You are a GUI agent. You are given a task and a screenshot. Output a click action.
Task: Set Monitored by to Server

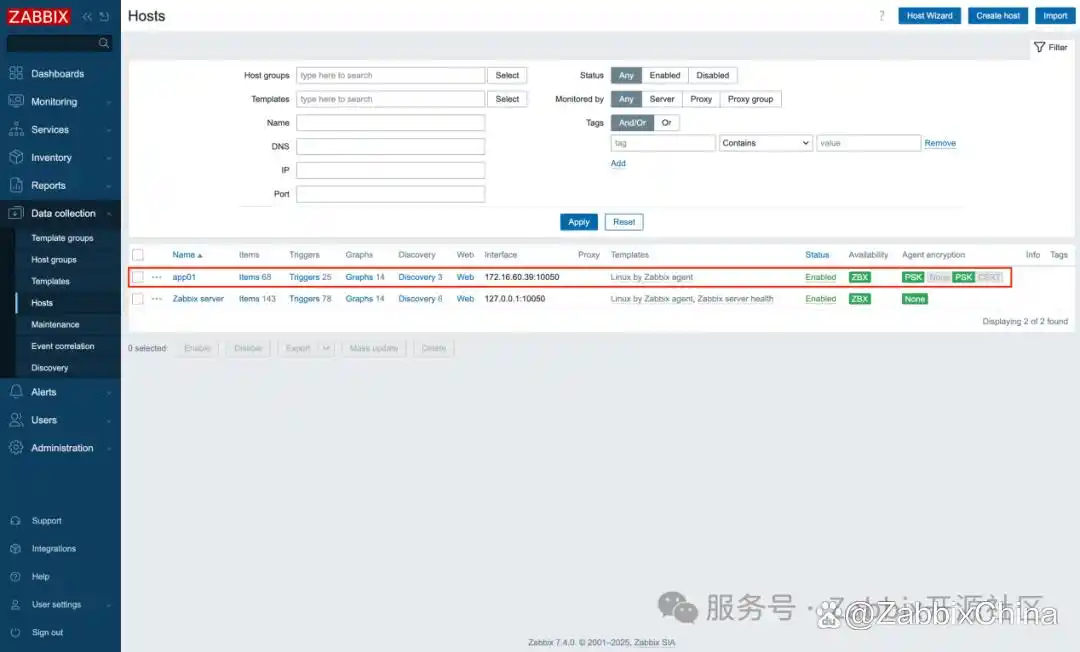(662, 99)
